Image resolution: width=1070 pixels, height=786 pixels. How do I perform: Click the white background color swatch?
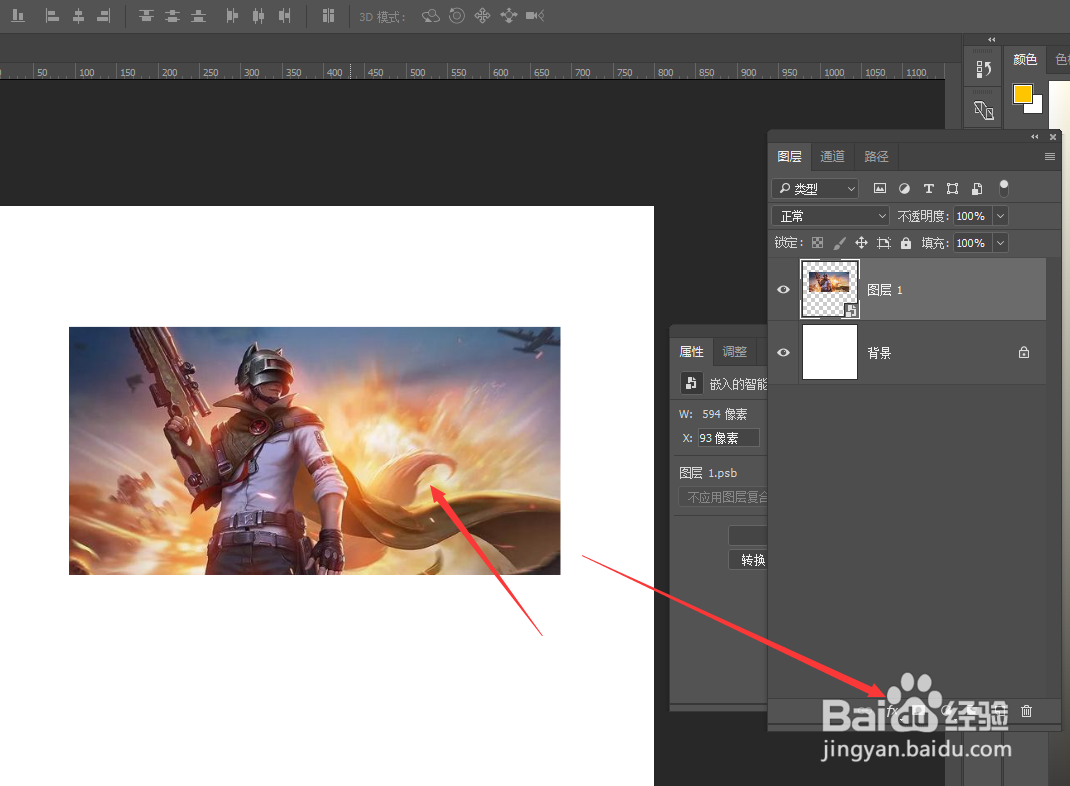click(x=1036, y=106)
